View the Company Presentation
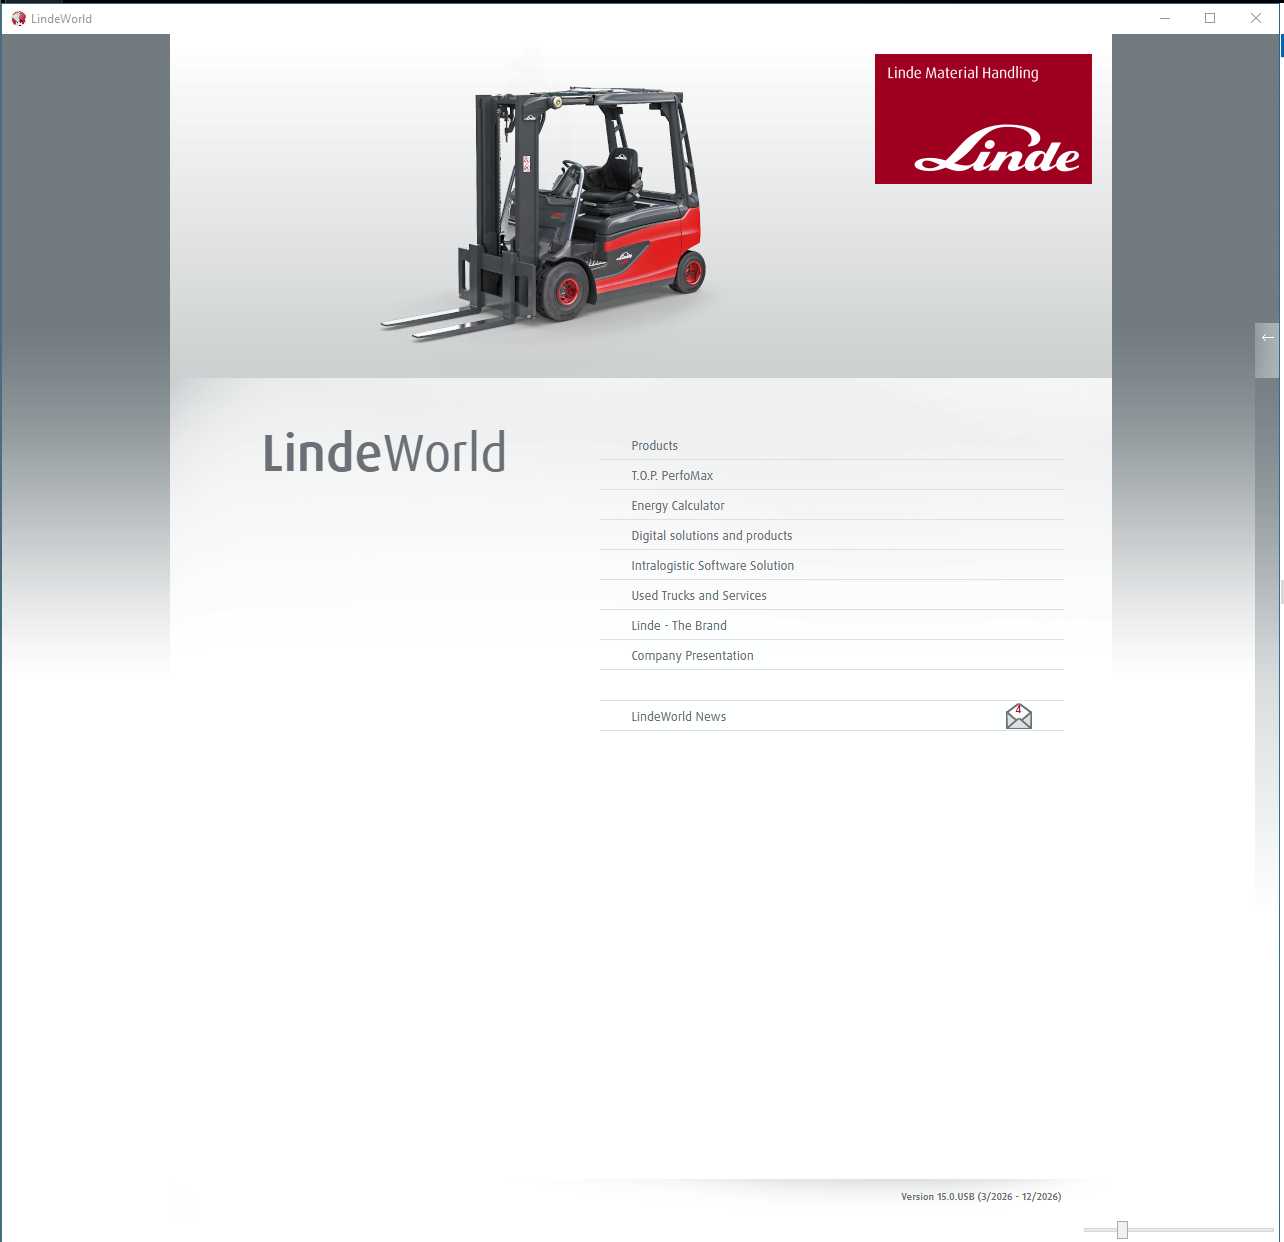Screen dimensions: 1284x1242 tap(831, 656)
